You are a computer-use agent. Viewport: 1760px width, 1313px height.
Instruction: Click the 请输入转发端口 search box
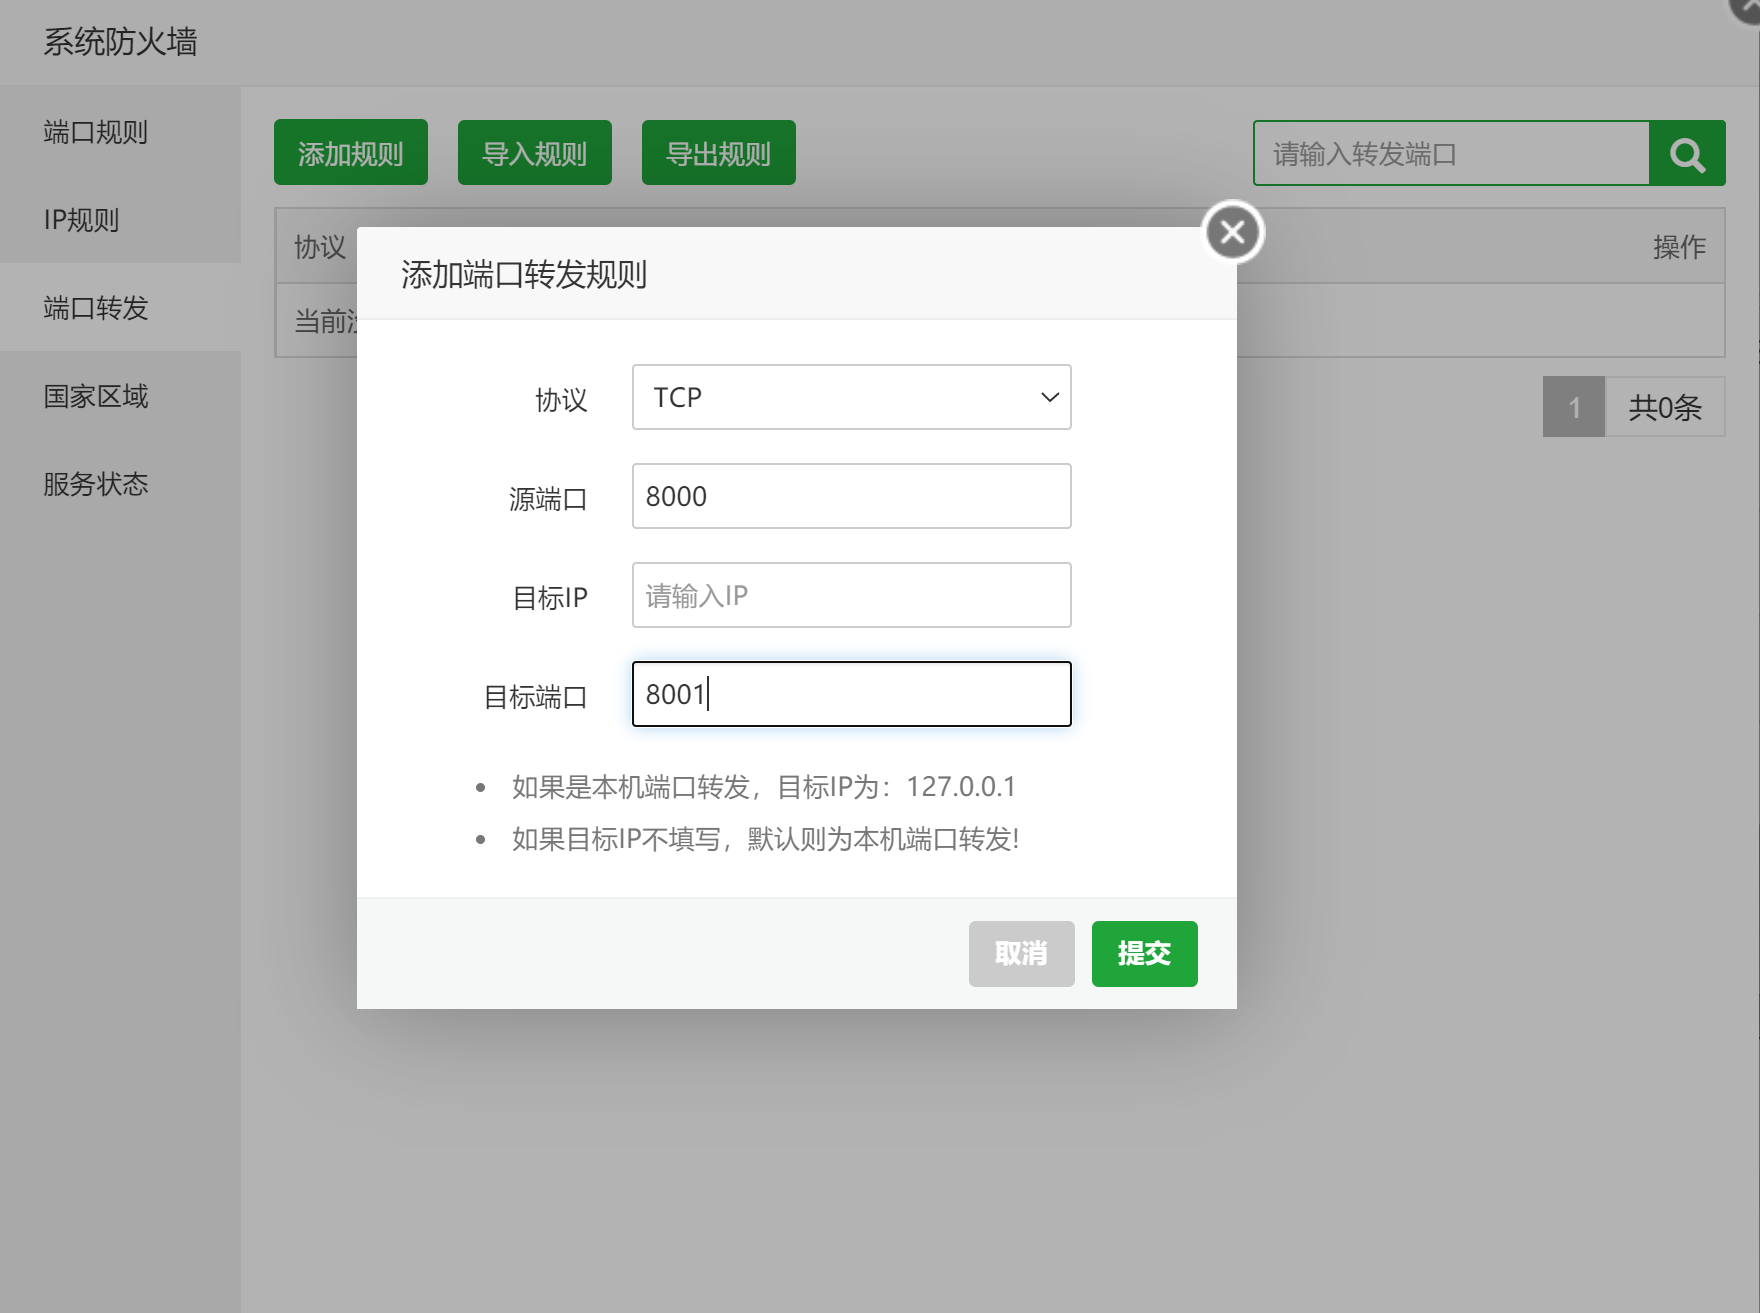coord(1450,154)
